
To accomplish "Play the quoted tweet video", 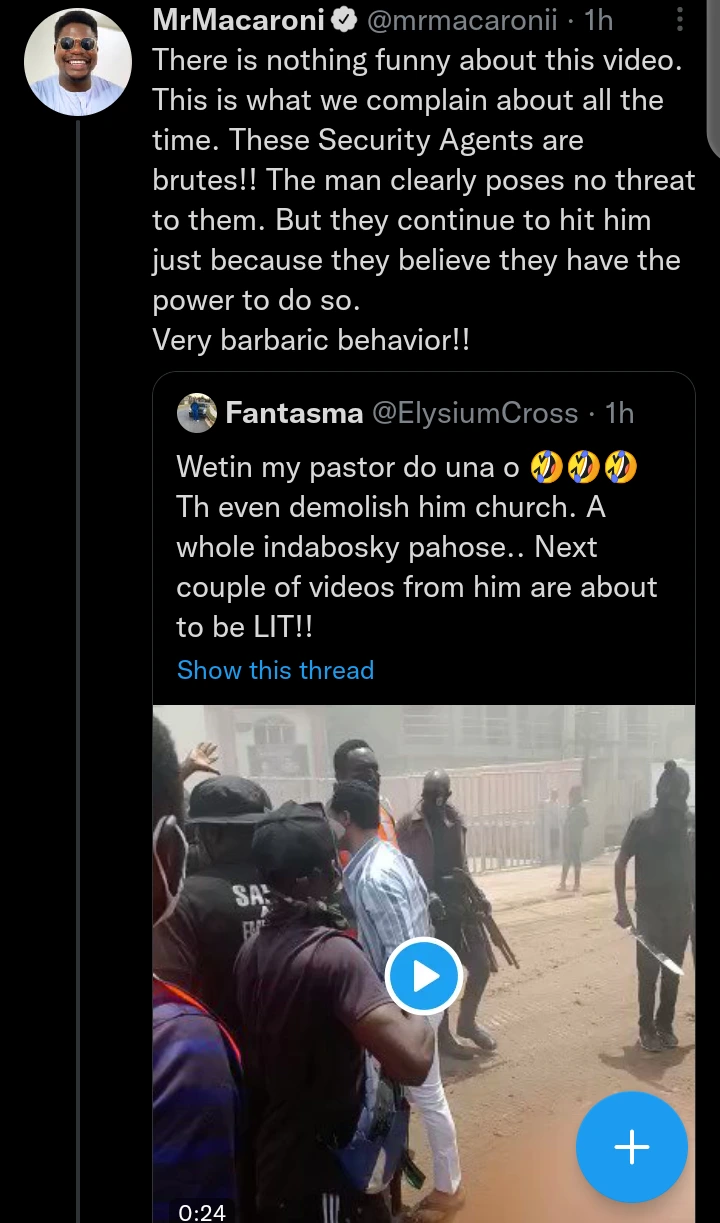I will point(423,975).
